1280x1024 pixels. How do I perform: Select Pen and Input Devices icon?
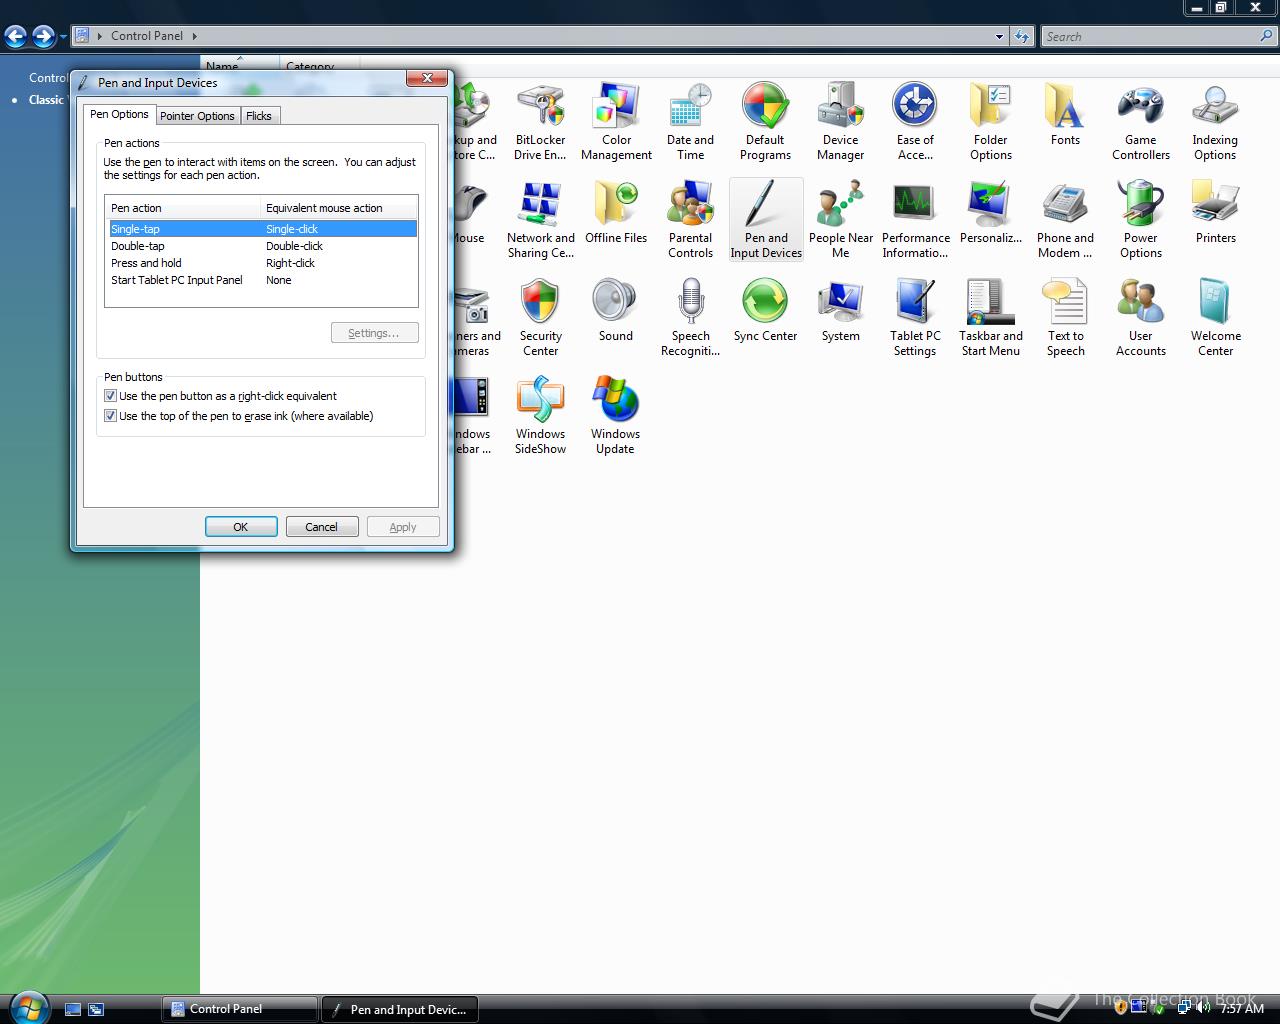[x=766, y=220]
